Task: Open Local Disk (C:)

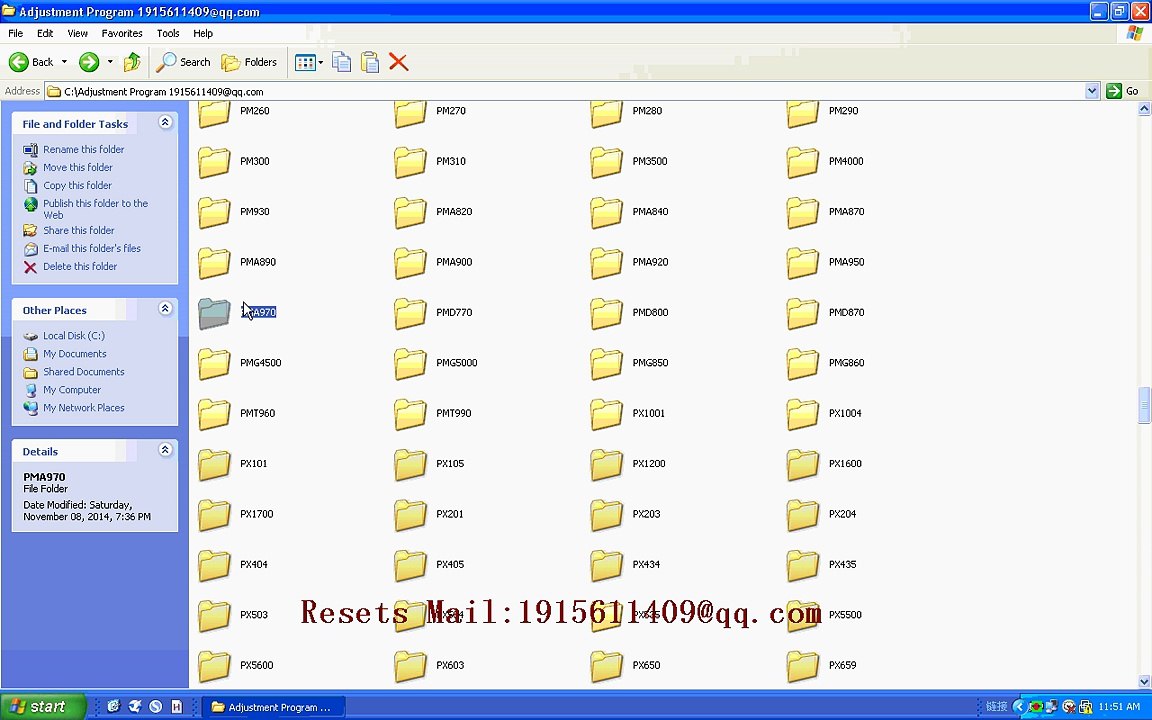Action: tap(73, 336)
